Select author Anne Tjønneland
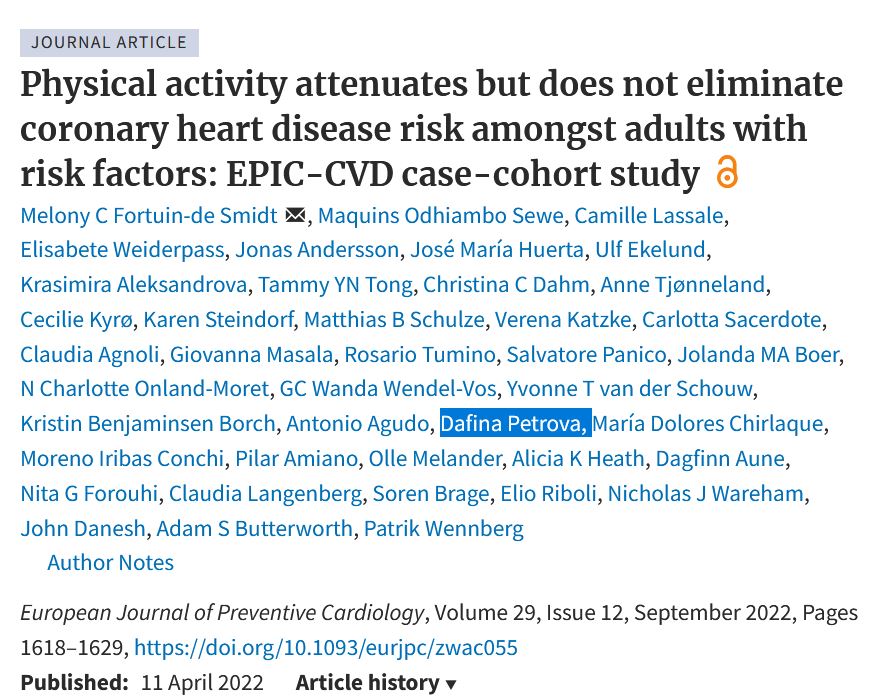The height and width of the screenshot is (696, 875). (x=682, y=285)
